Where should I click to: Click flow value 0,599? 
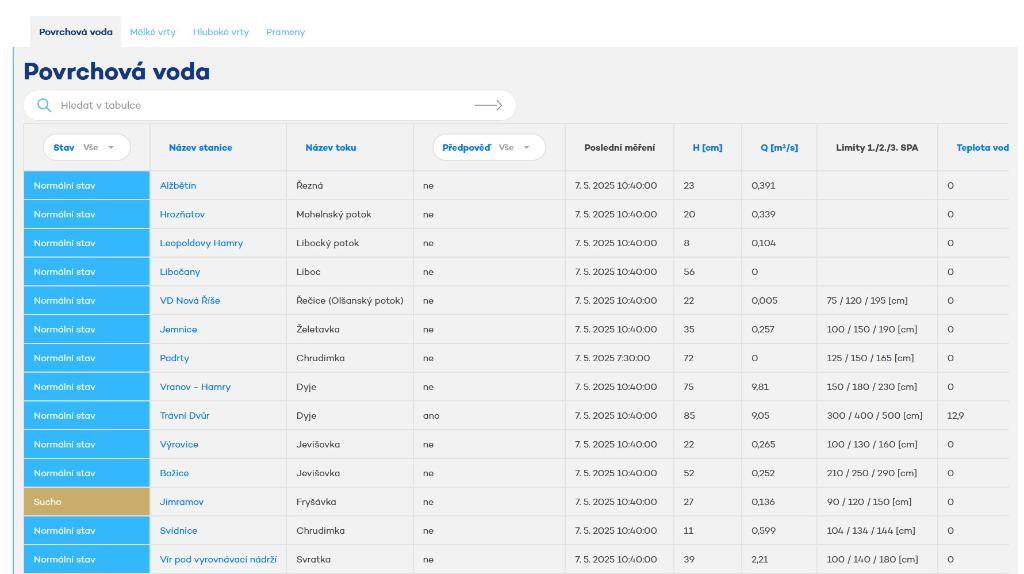(x=763, y=530)
